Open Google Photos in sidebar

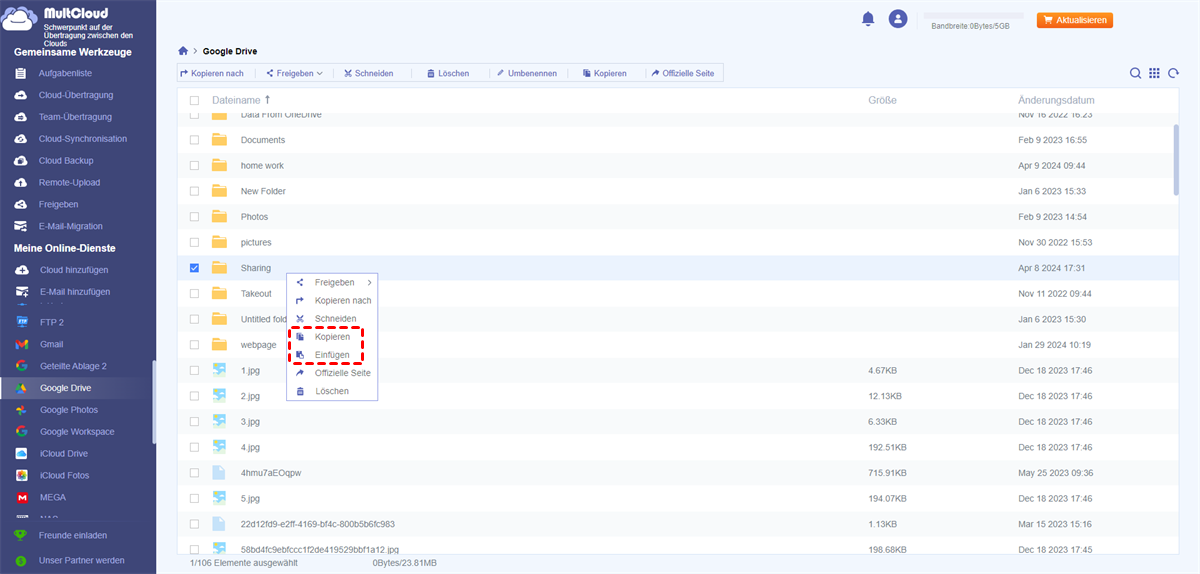pos(68,410)
